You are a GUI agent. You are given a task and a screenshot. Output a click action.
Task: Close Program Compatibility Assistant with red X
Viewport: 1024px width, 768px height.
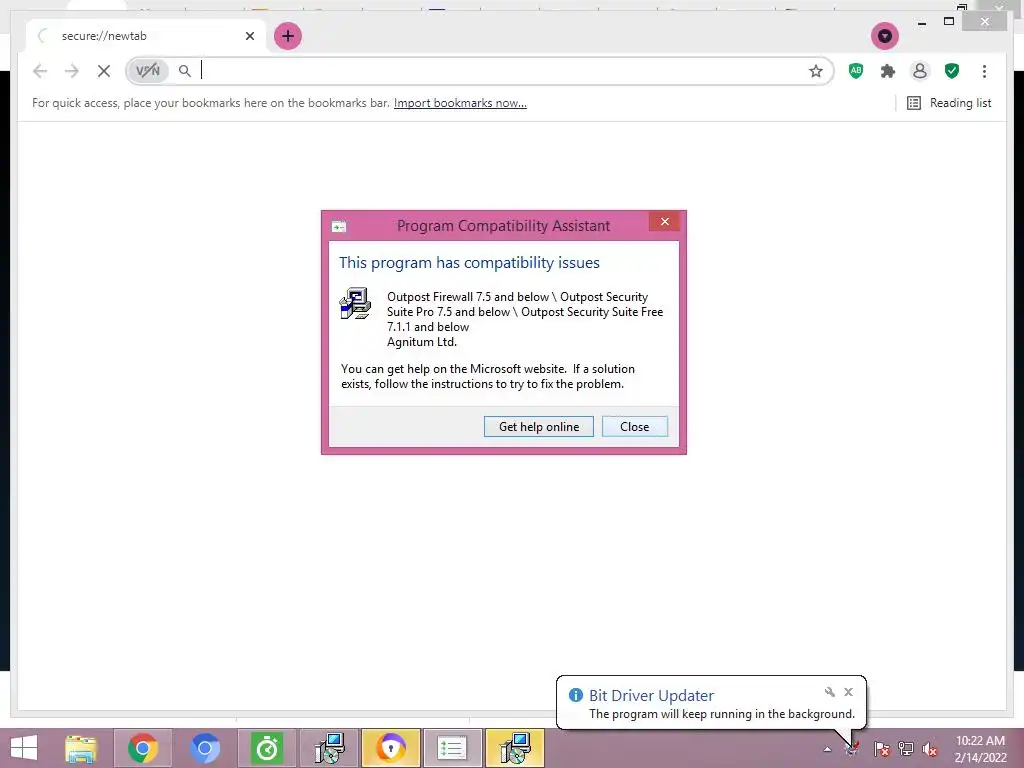664,222
